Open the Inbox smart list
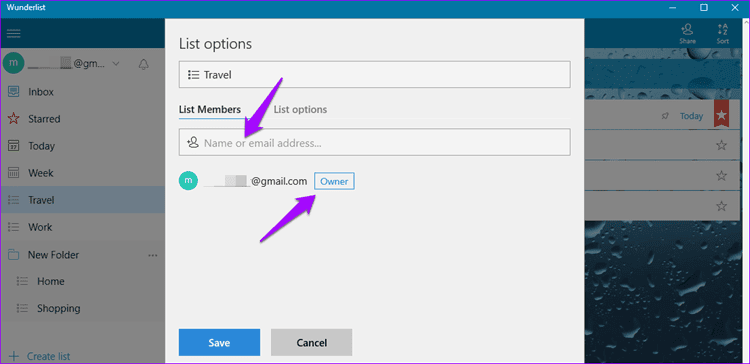The image size is (750, 364). click(83, 91)
